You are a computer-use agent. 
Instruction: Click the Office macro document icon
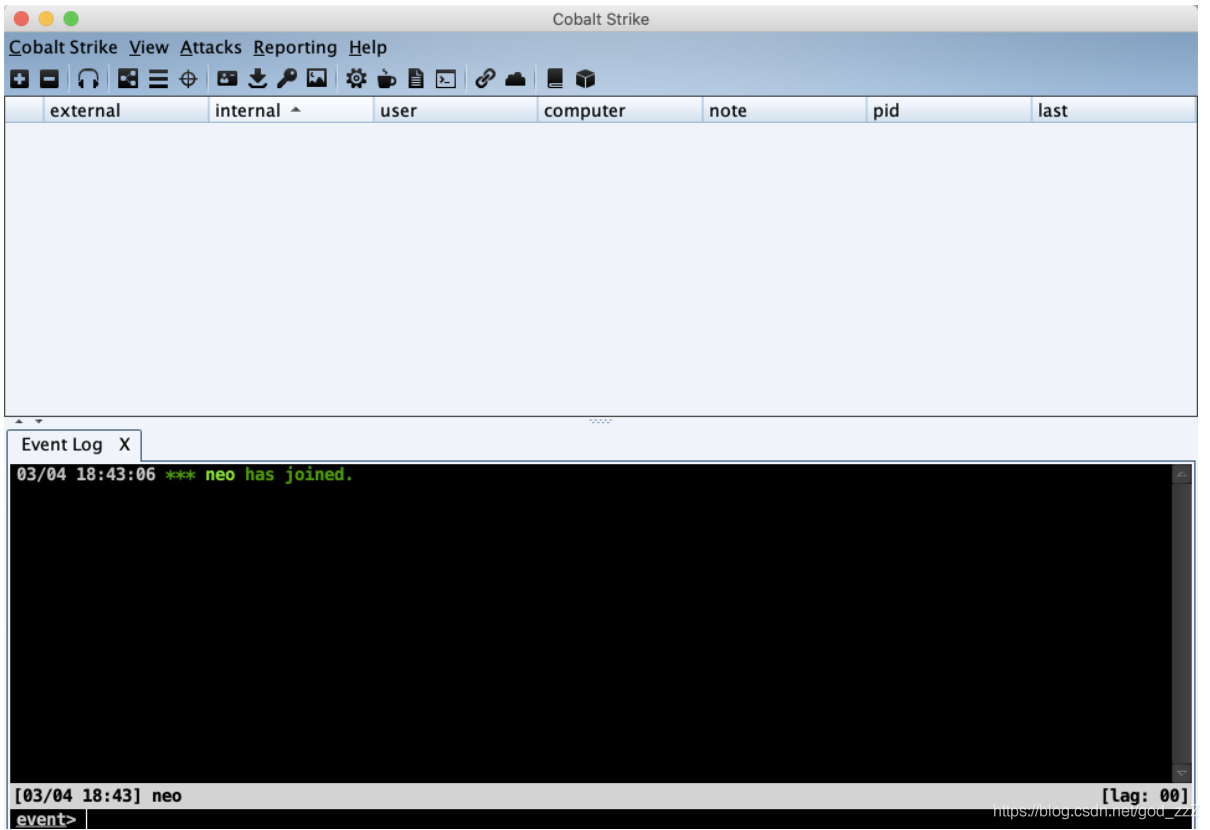[x=416, y=79]
